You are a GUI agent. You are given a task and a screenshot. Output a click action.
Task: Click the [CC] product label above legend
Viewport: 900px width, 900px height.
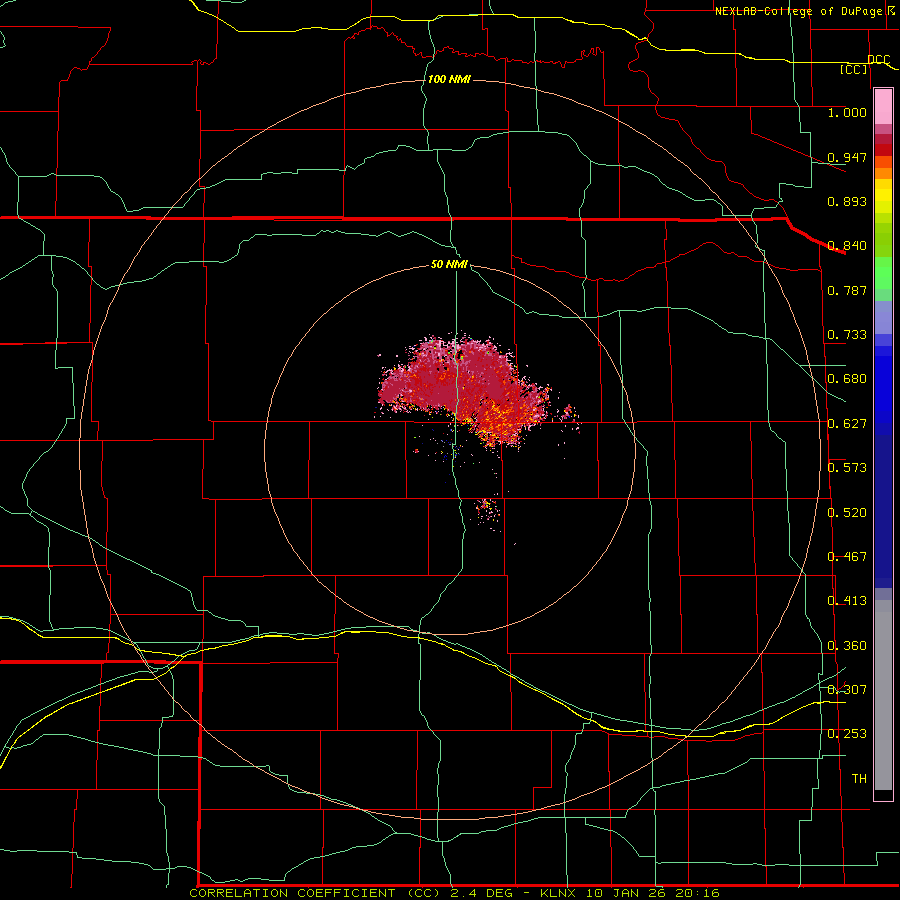pyautogui.click(x=854, y=69)
